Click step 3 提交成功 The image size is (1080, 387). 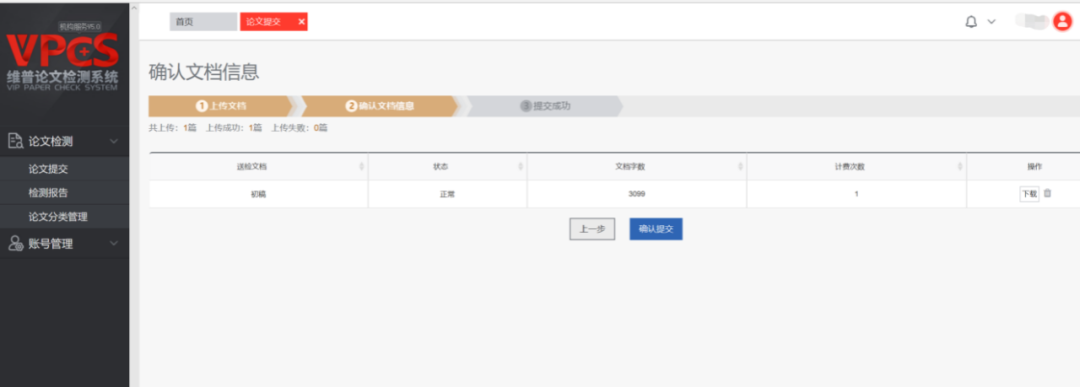[x=546, y=106]
